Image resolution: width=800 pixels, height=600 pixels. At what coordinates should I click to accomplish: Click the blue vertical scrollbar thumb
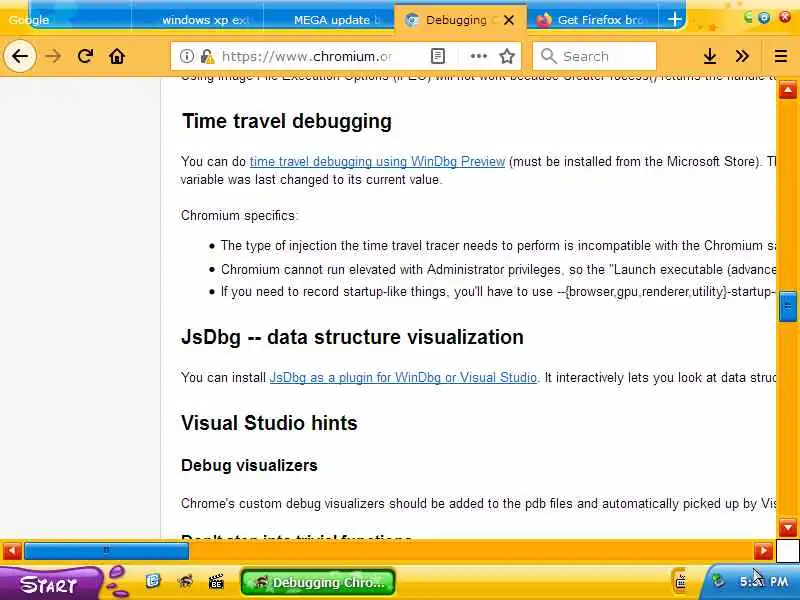coord(788,306)
